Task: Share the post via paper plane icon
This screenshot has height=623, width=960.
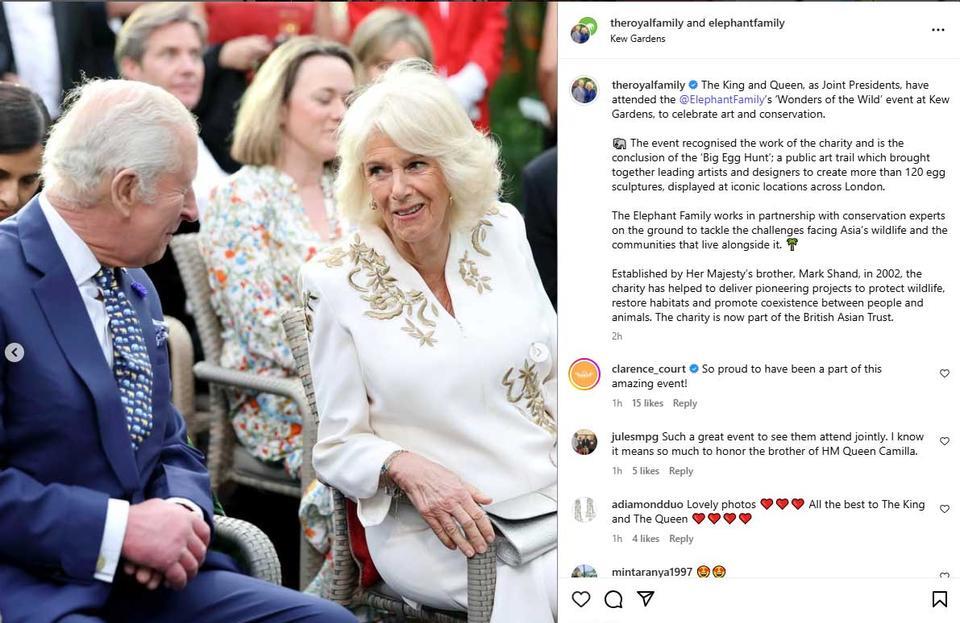Action: 645,598
